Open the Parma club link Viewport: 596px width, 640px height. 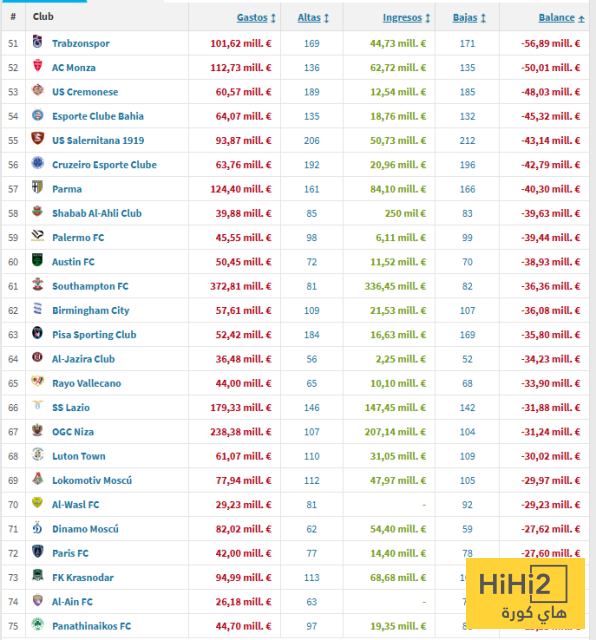click(x=67, y=189)
